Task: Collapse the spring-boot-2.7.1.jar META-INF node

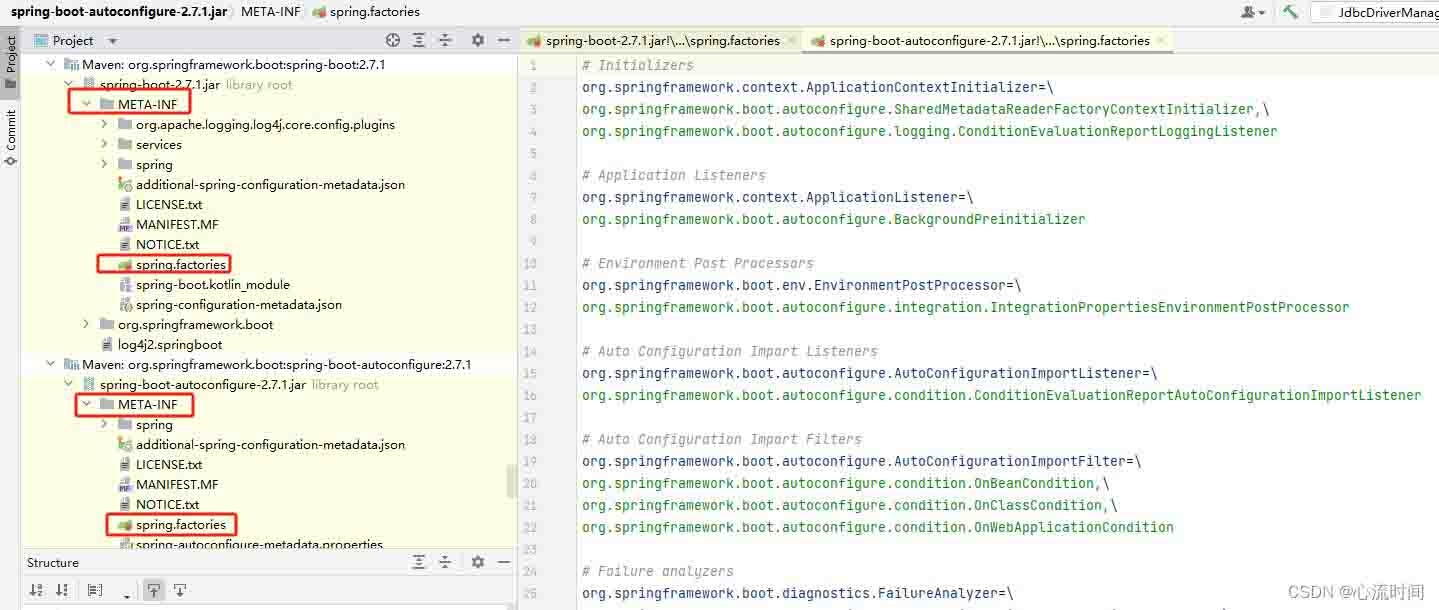Action: point(85,103)
